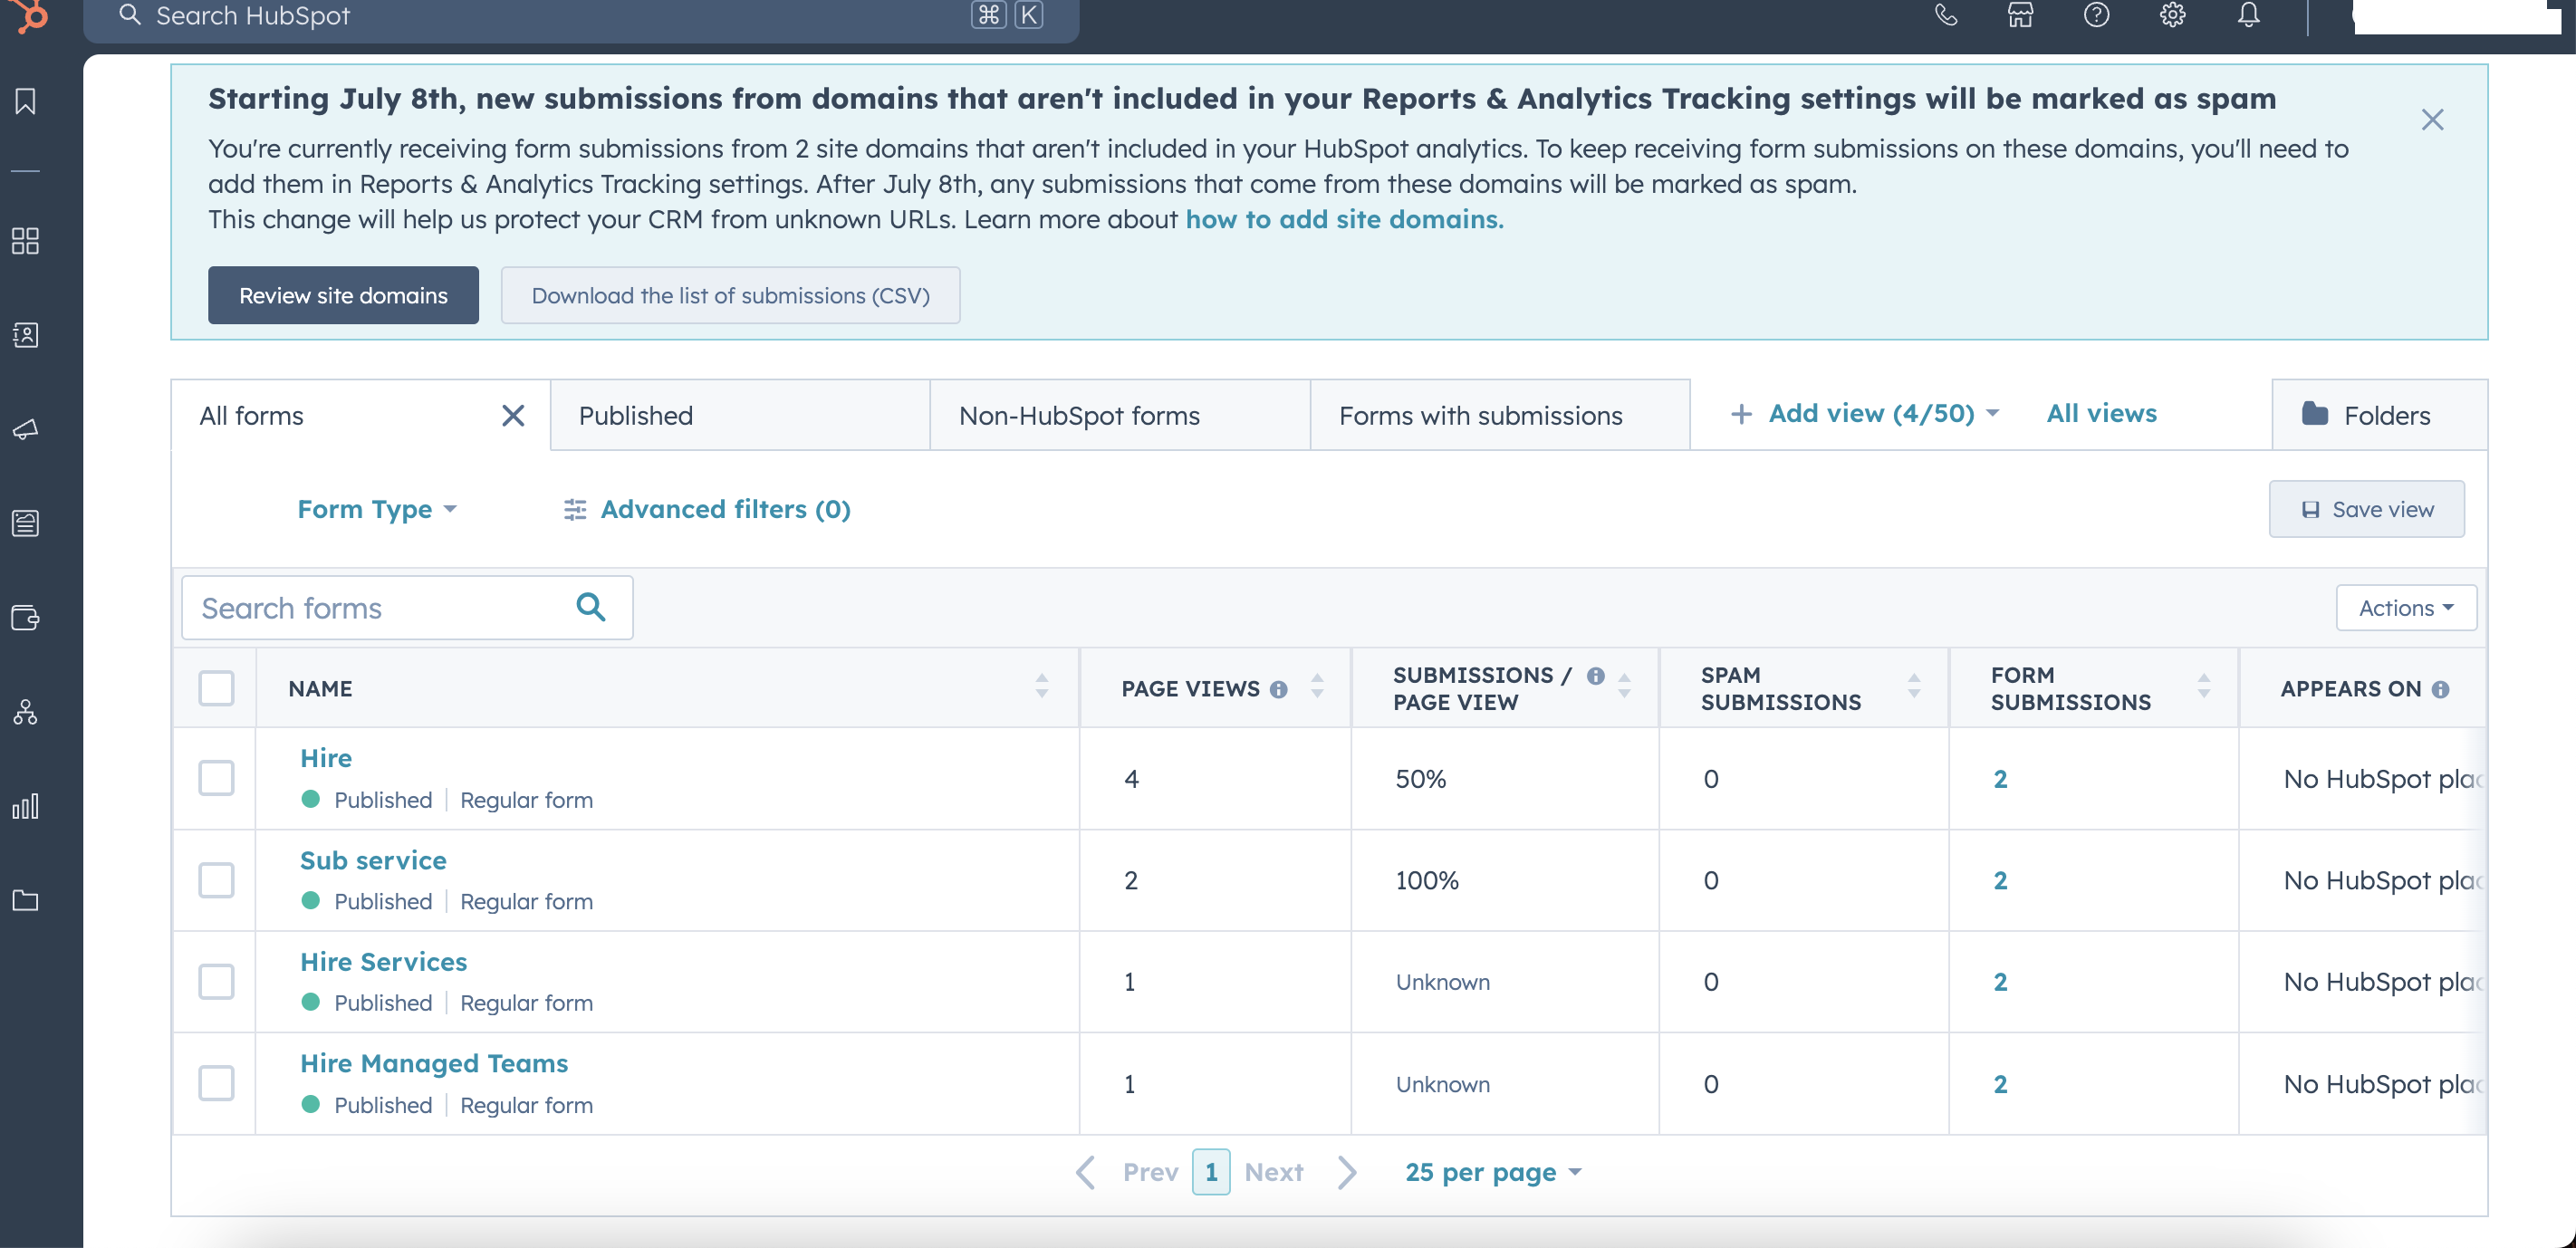
Task: Click the Save view button
Action: 2366,509
